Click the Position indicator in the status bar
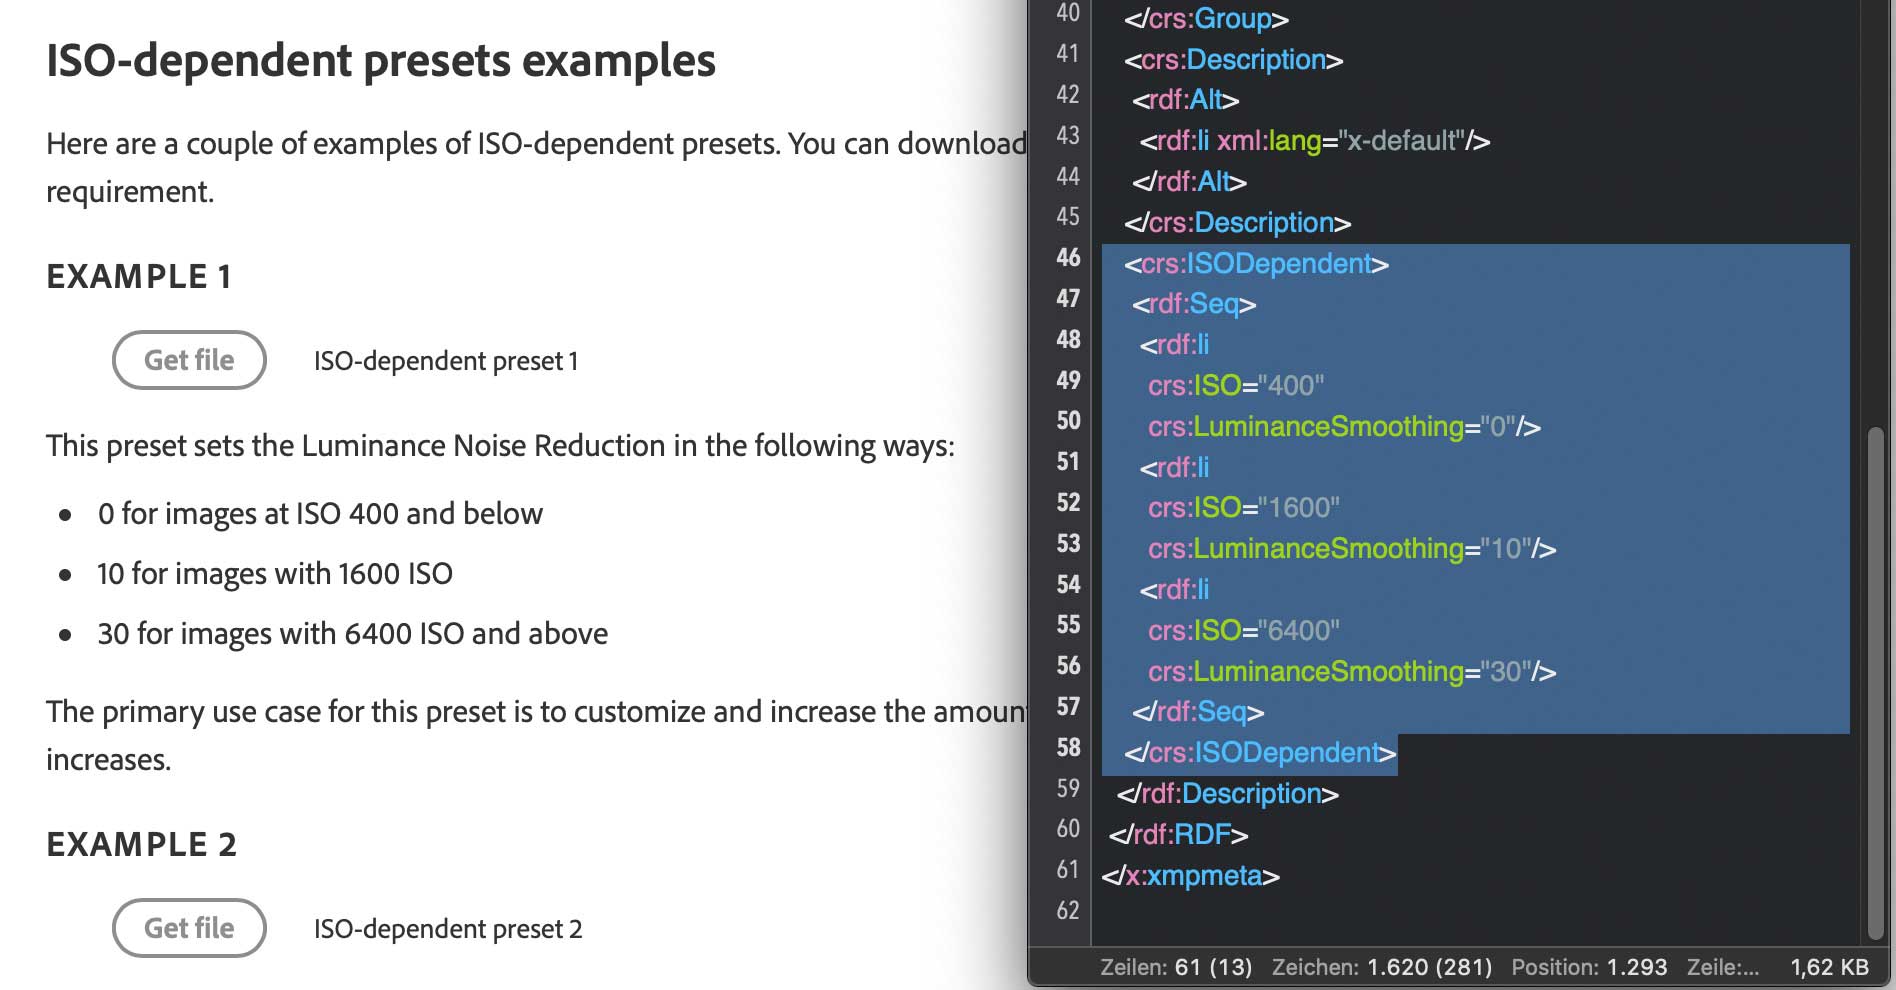Screen dimensions: 1896x990 1589,967
